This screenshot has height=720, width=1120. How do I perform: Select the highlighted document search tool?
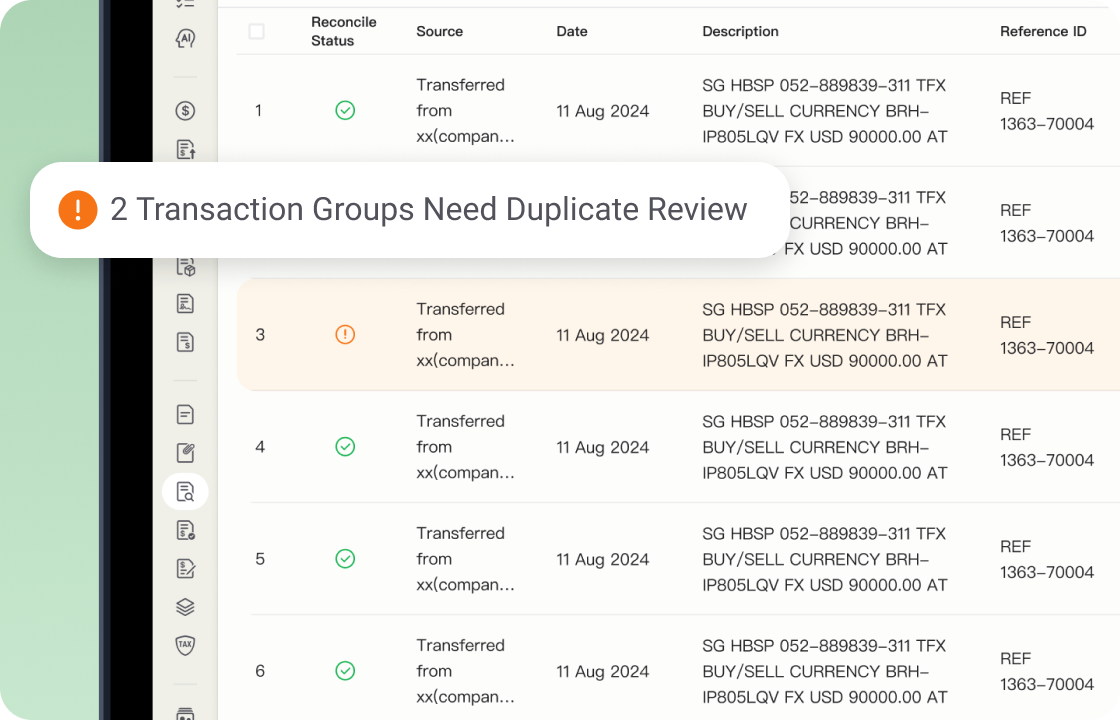185,491
